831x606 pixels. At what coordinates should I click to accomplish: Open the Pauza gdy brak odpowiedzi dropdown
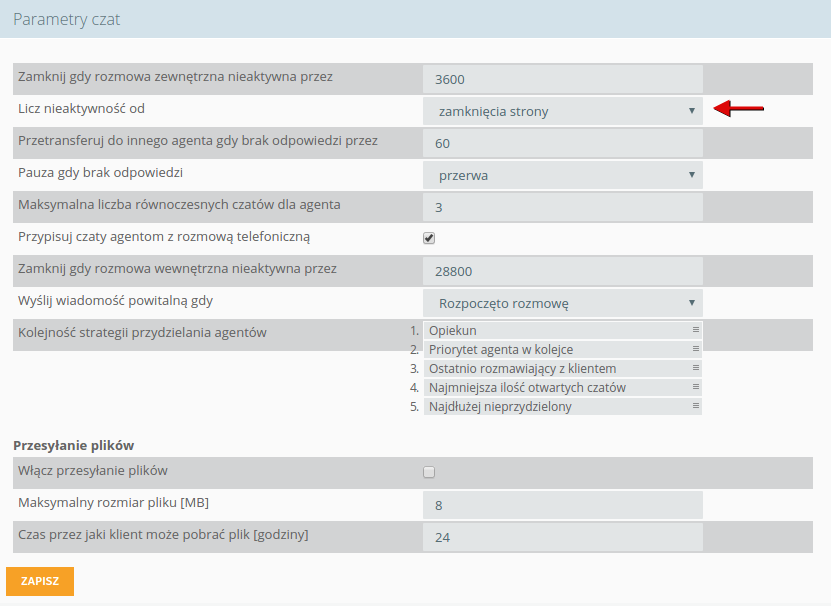tap(562, 175)
